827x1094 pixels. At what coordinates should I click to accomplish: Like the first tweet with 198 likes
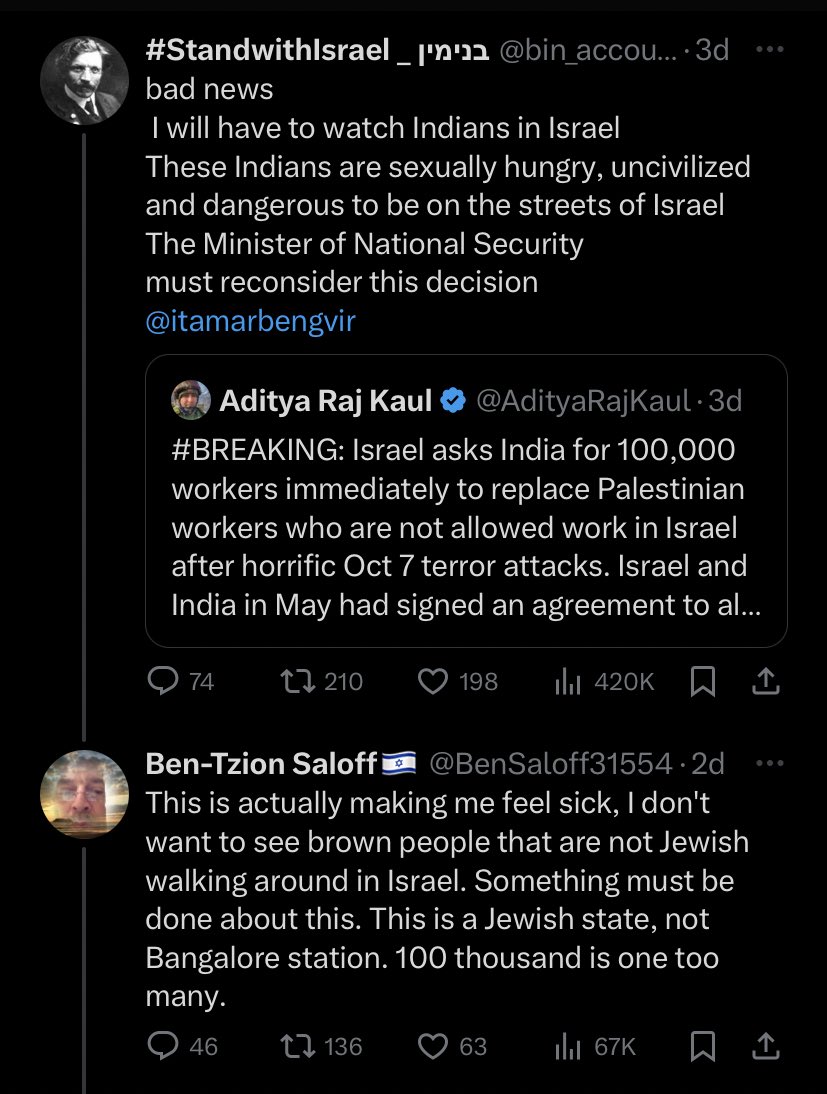coord(432,681)
